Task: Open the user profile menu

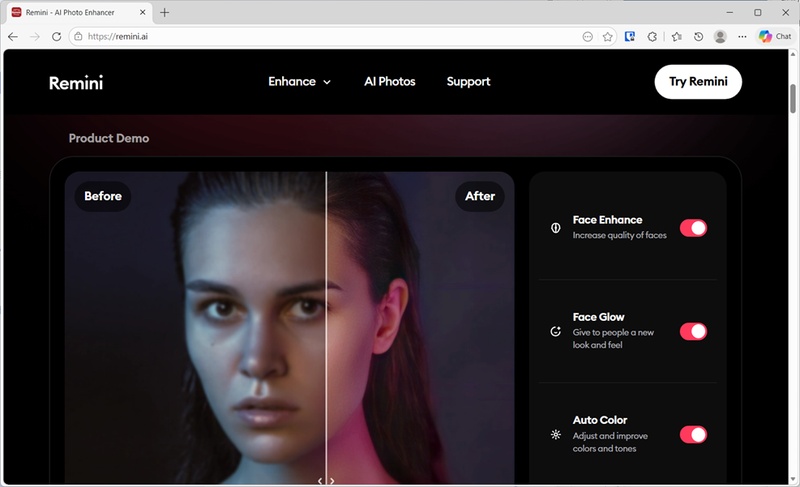Action: 720,36
